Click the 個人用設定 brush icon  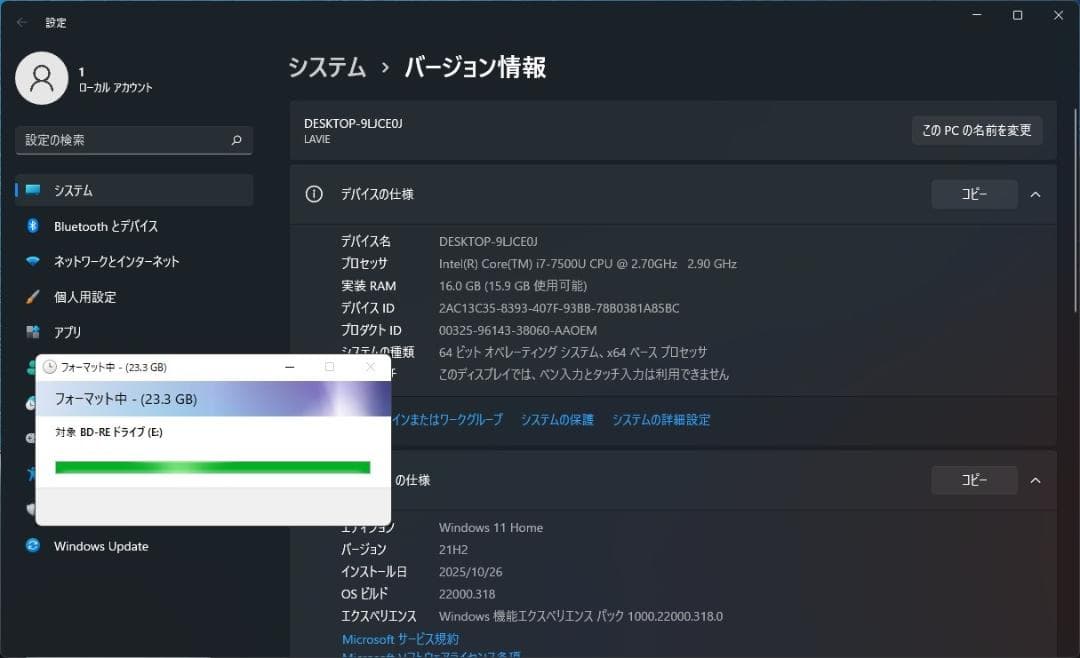tap(33, 296)
